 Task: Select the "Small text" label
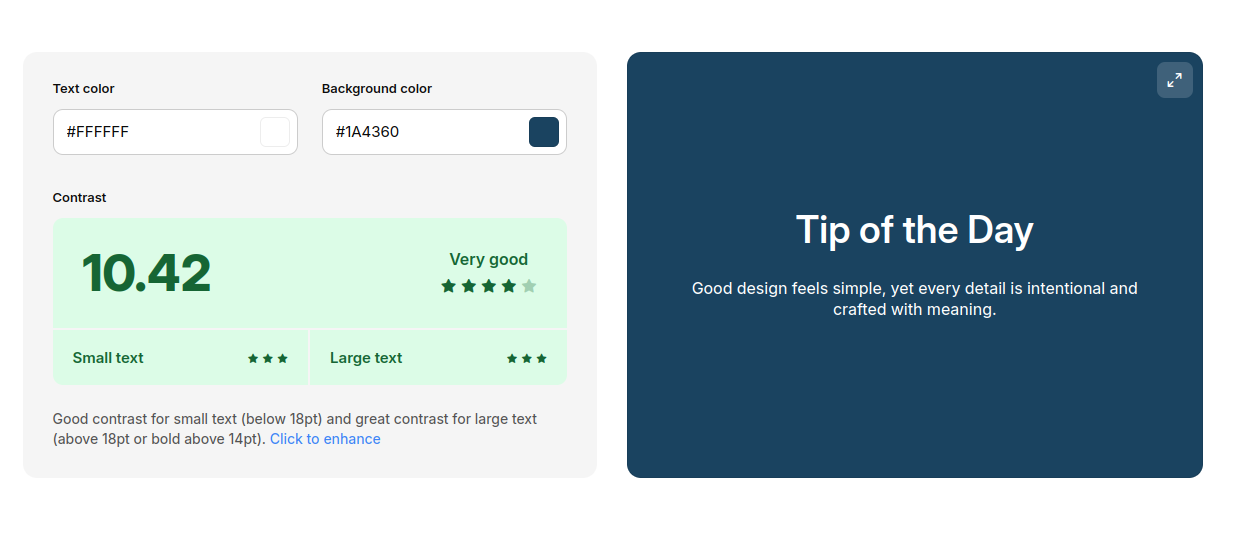tap(108, 358)
